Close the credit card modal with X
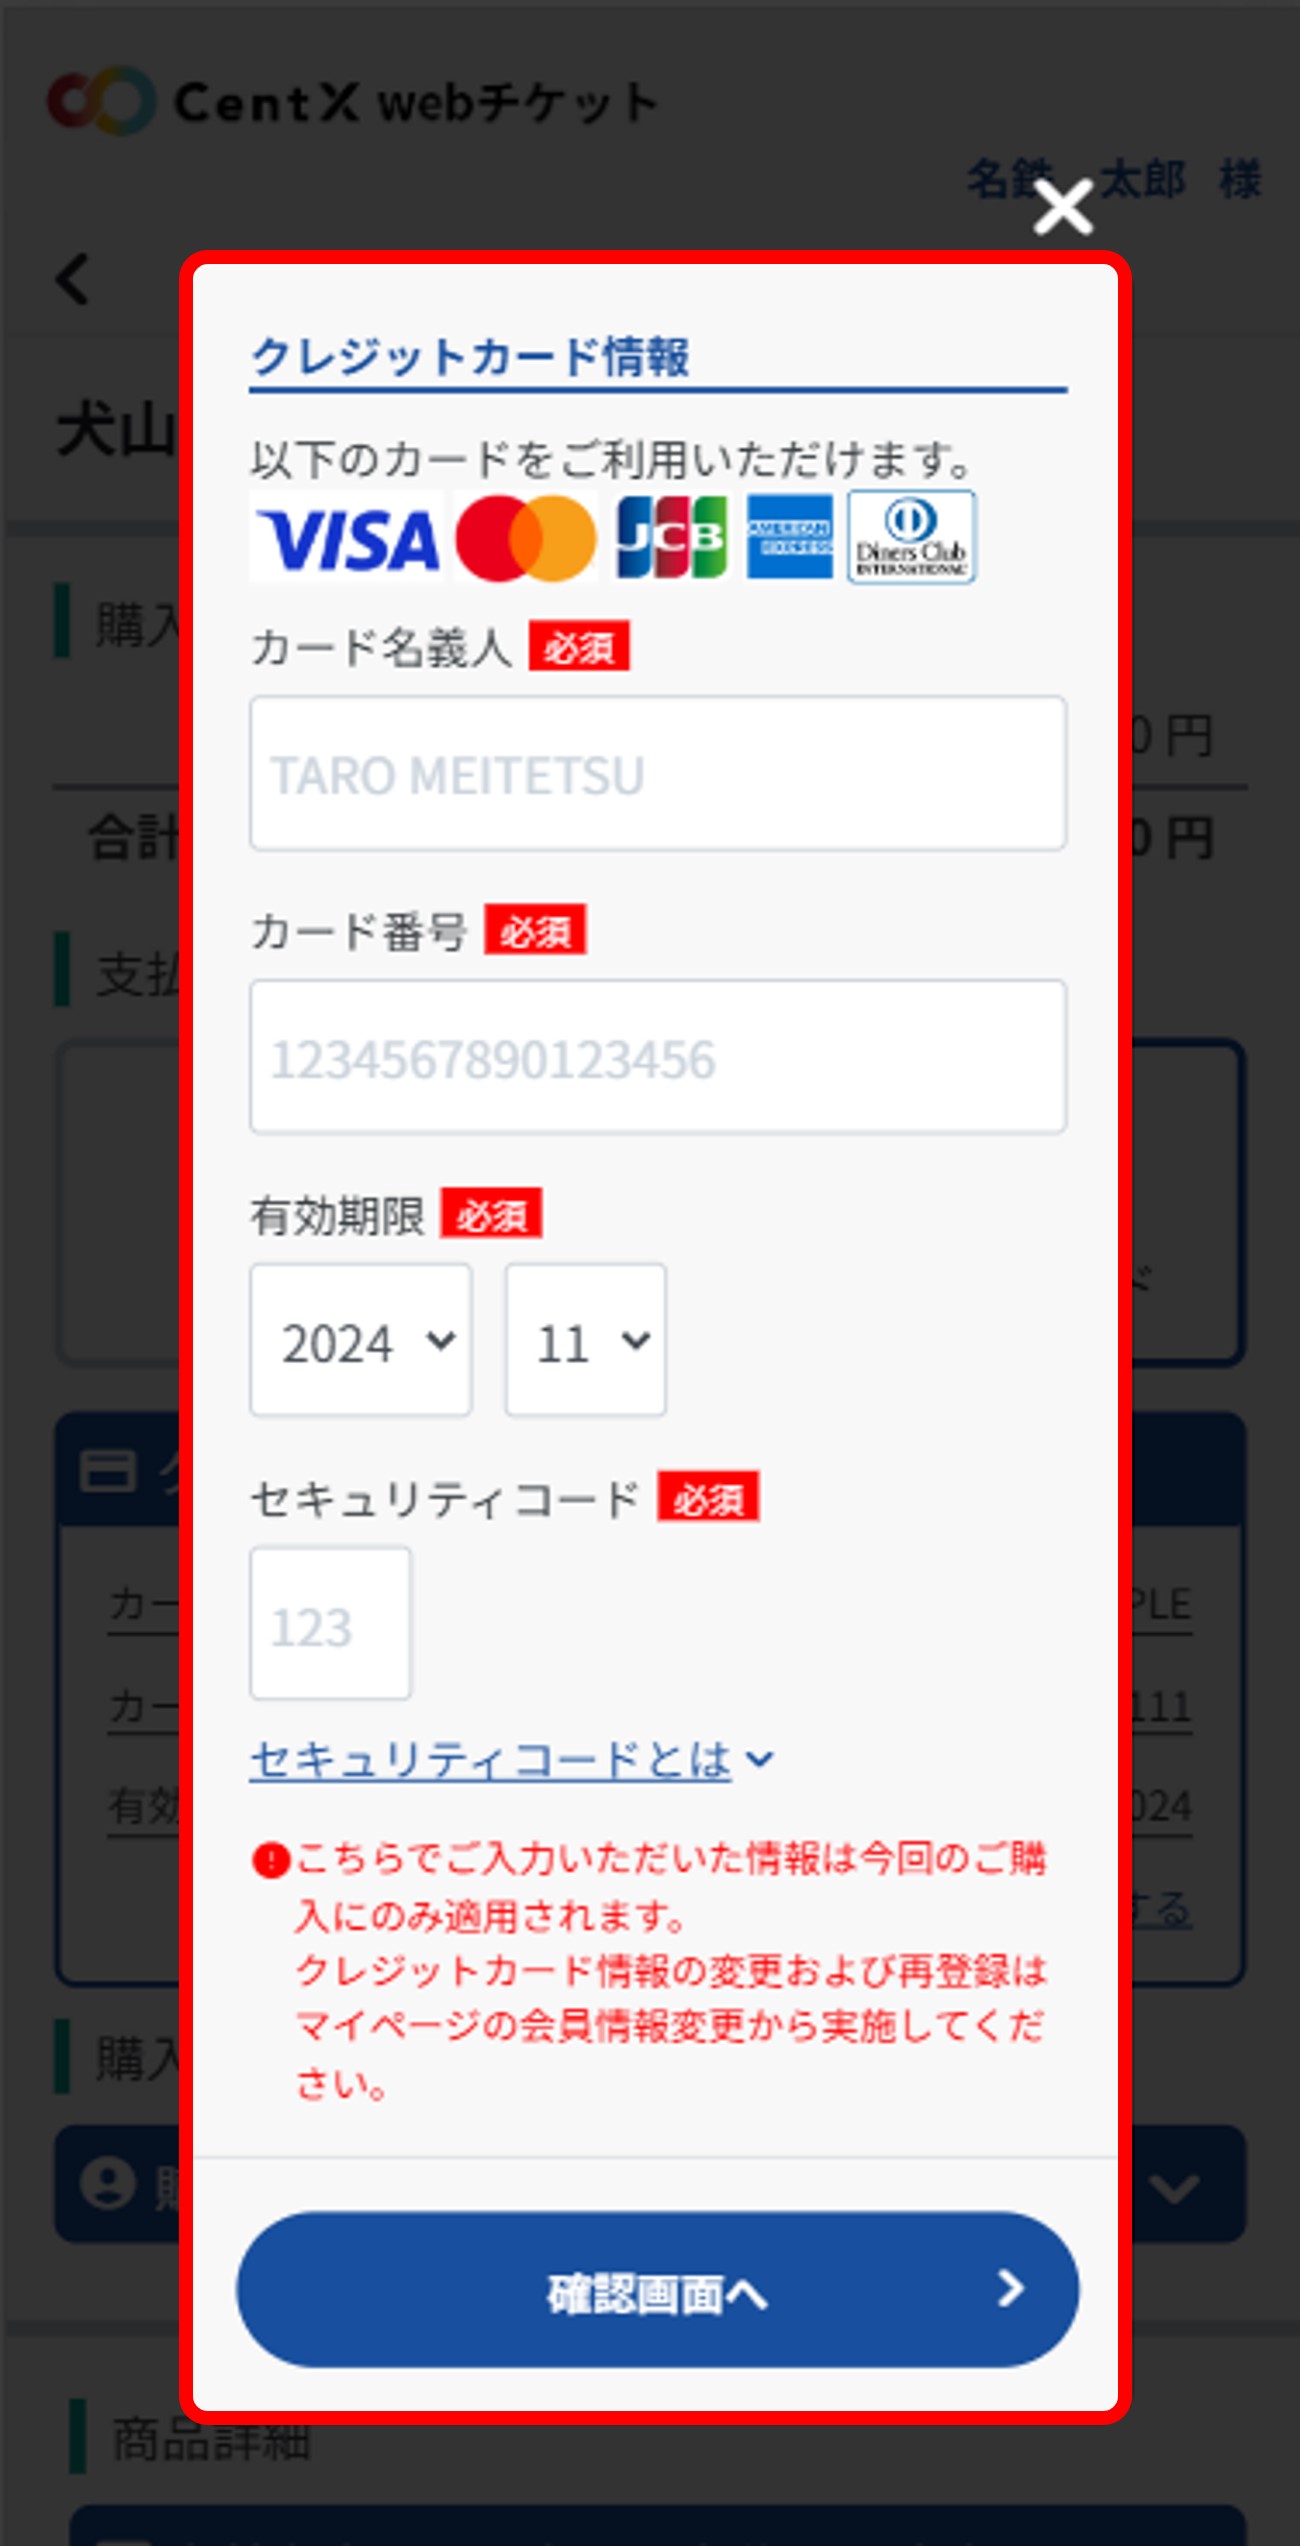 click(x=1062, y=208)
